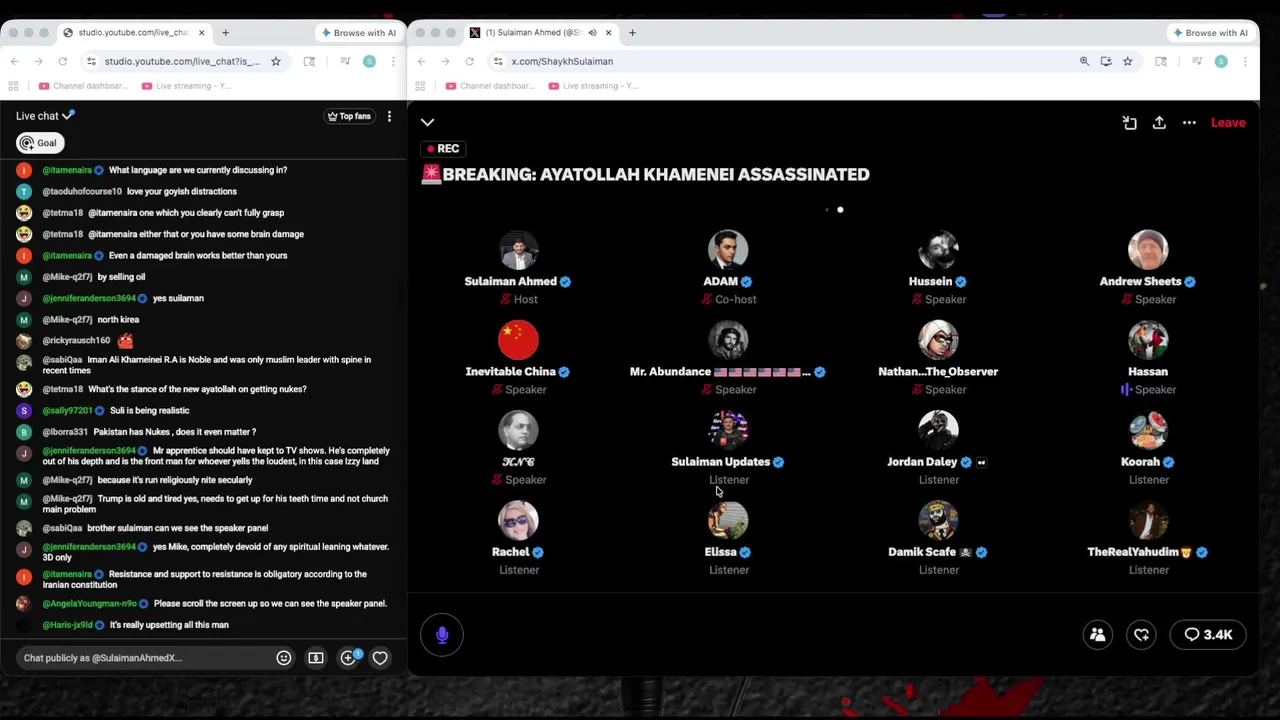
Task: Open Inevitable China flag avatar
Action: [x=518, y=340]
